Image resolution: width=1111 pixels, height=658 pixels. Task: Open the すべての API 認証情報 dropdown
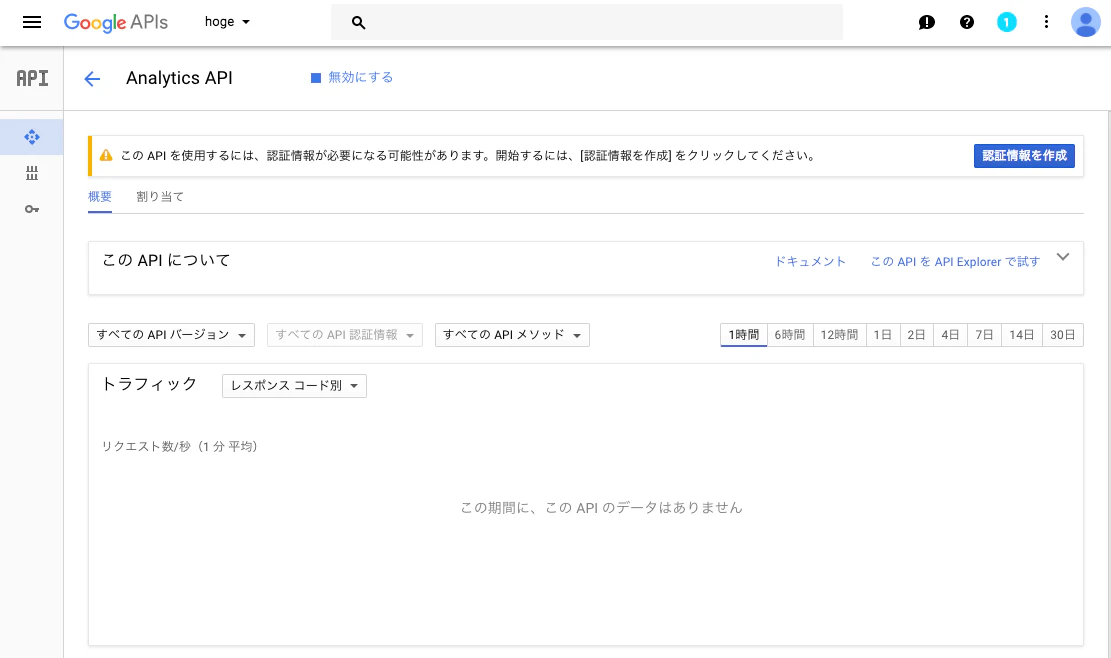344,335
